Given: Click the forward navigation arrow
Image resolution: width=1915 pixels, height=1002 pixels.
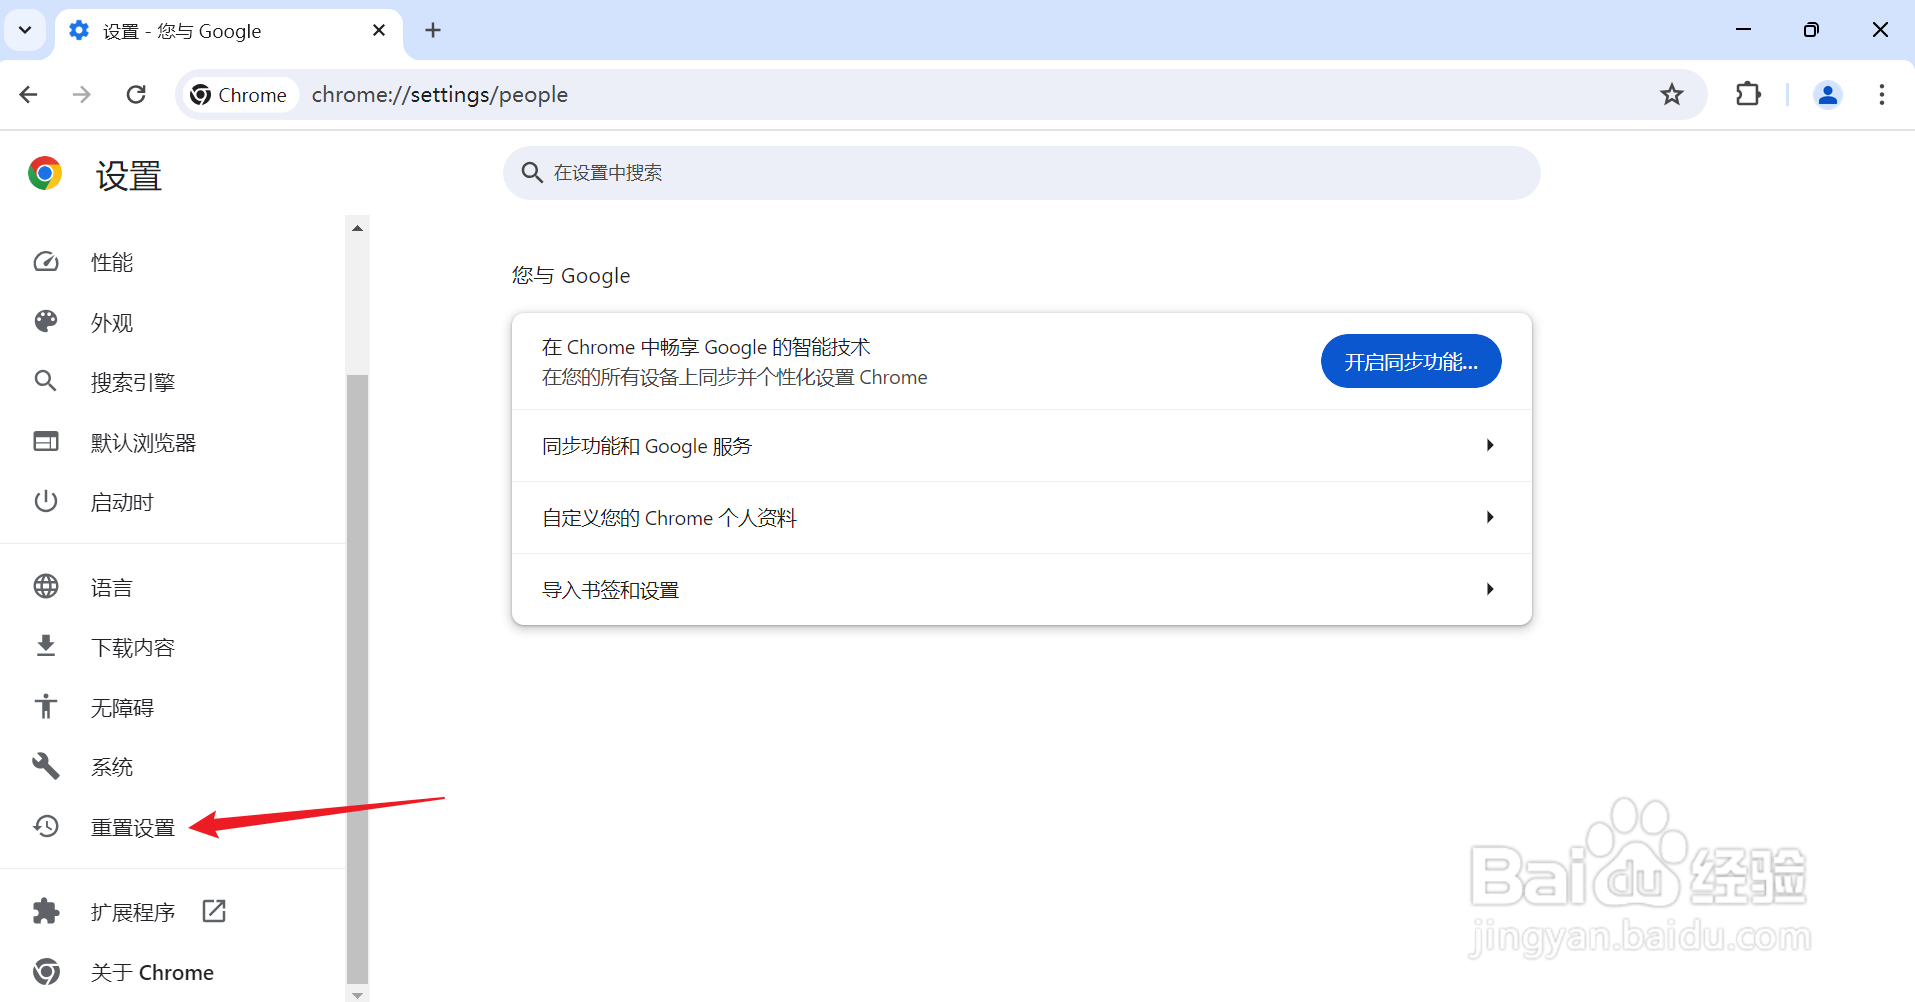Looking at the screenshot, I should pyautogui.click(x=82, y=95).
